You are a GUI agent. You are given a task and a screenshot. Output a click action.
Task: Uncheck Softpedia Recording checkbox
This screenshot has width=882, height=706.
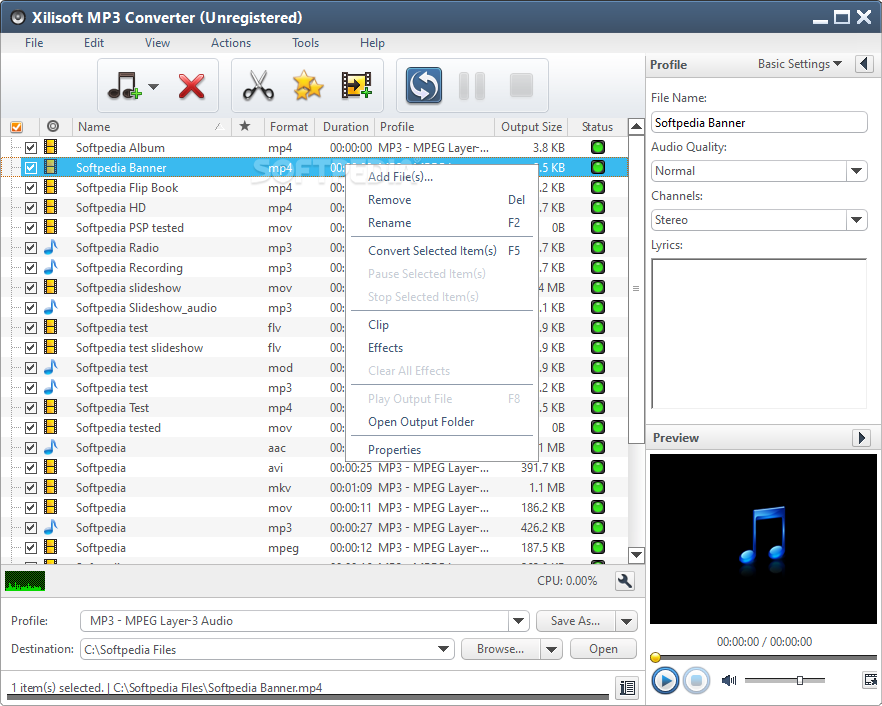coord(31,268)
